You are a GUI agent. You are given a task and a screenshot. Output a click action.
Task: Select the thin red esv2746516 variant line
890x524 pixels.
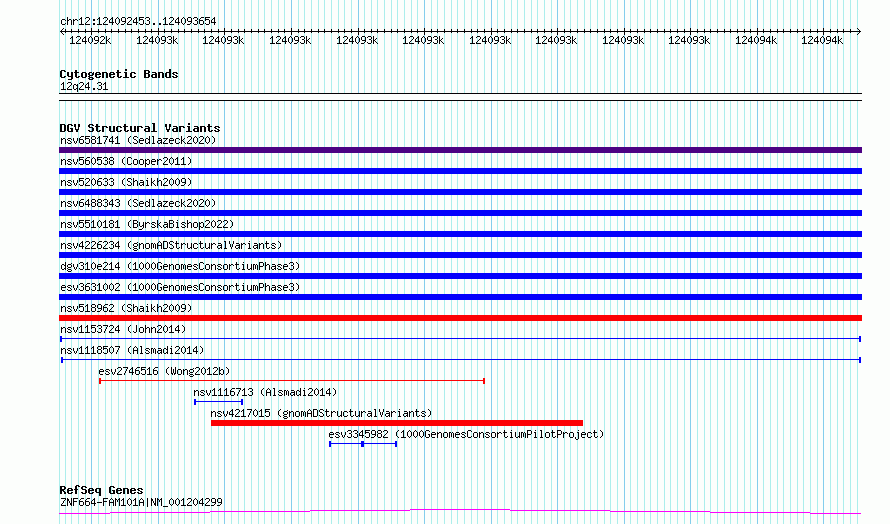click(x=292, y=381)
